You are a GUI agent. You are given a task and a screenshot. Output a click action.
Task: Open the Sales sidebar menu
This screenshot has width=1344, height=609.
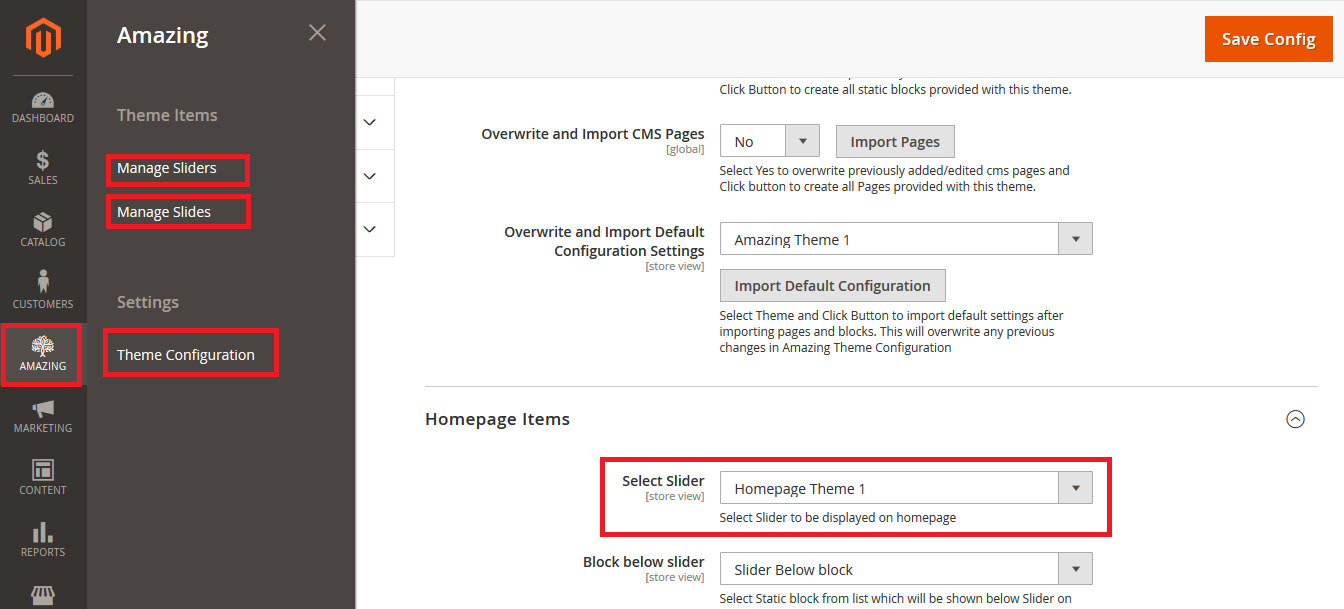tap(43, 168)
